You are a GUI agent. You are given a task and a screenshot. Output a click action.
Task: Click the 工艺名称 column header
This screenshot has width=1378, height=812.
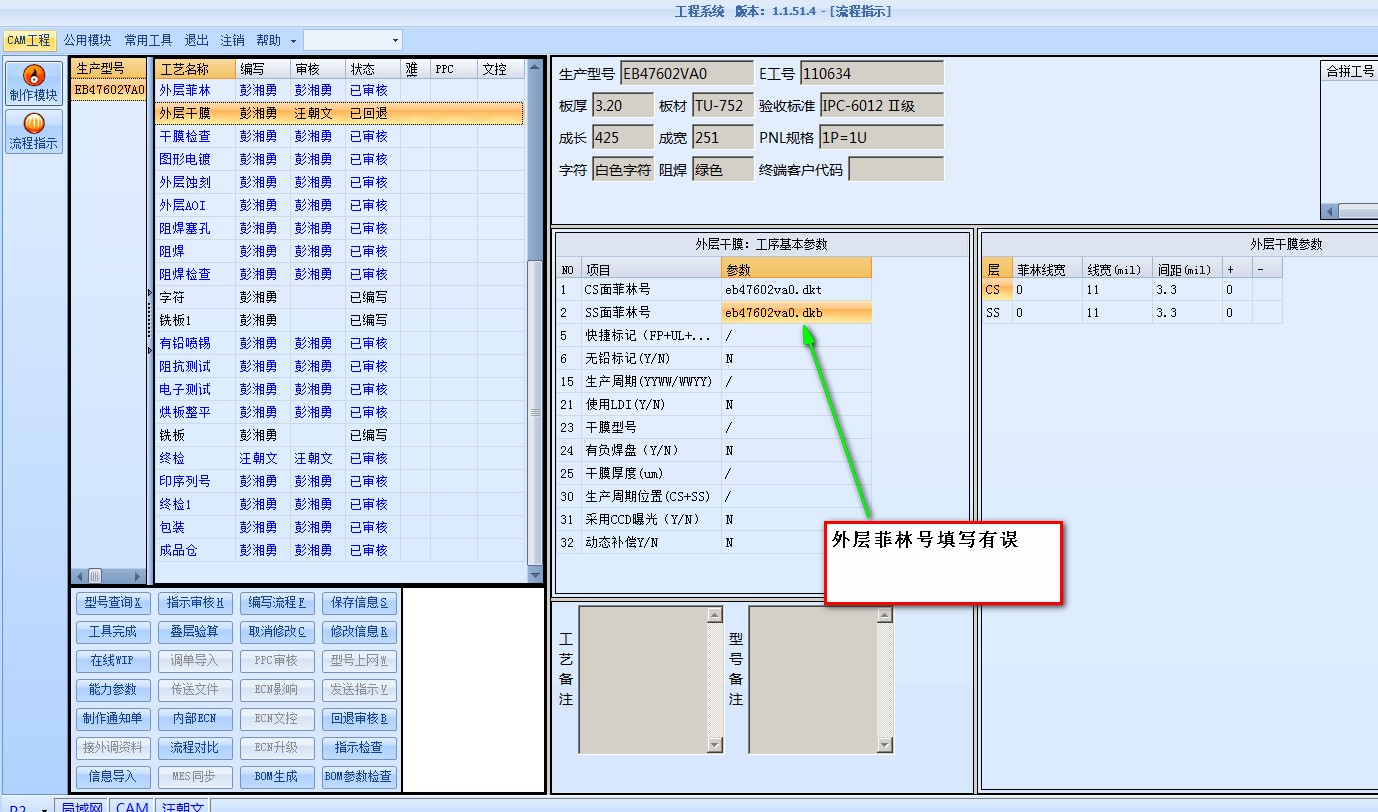(x=196, y=69)
